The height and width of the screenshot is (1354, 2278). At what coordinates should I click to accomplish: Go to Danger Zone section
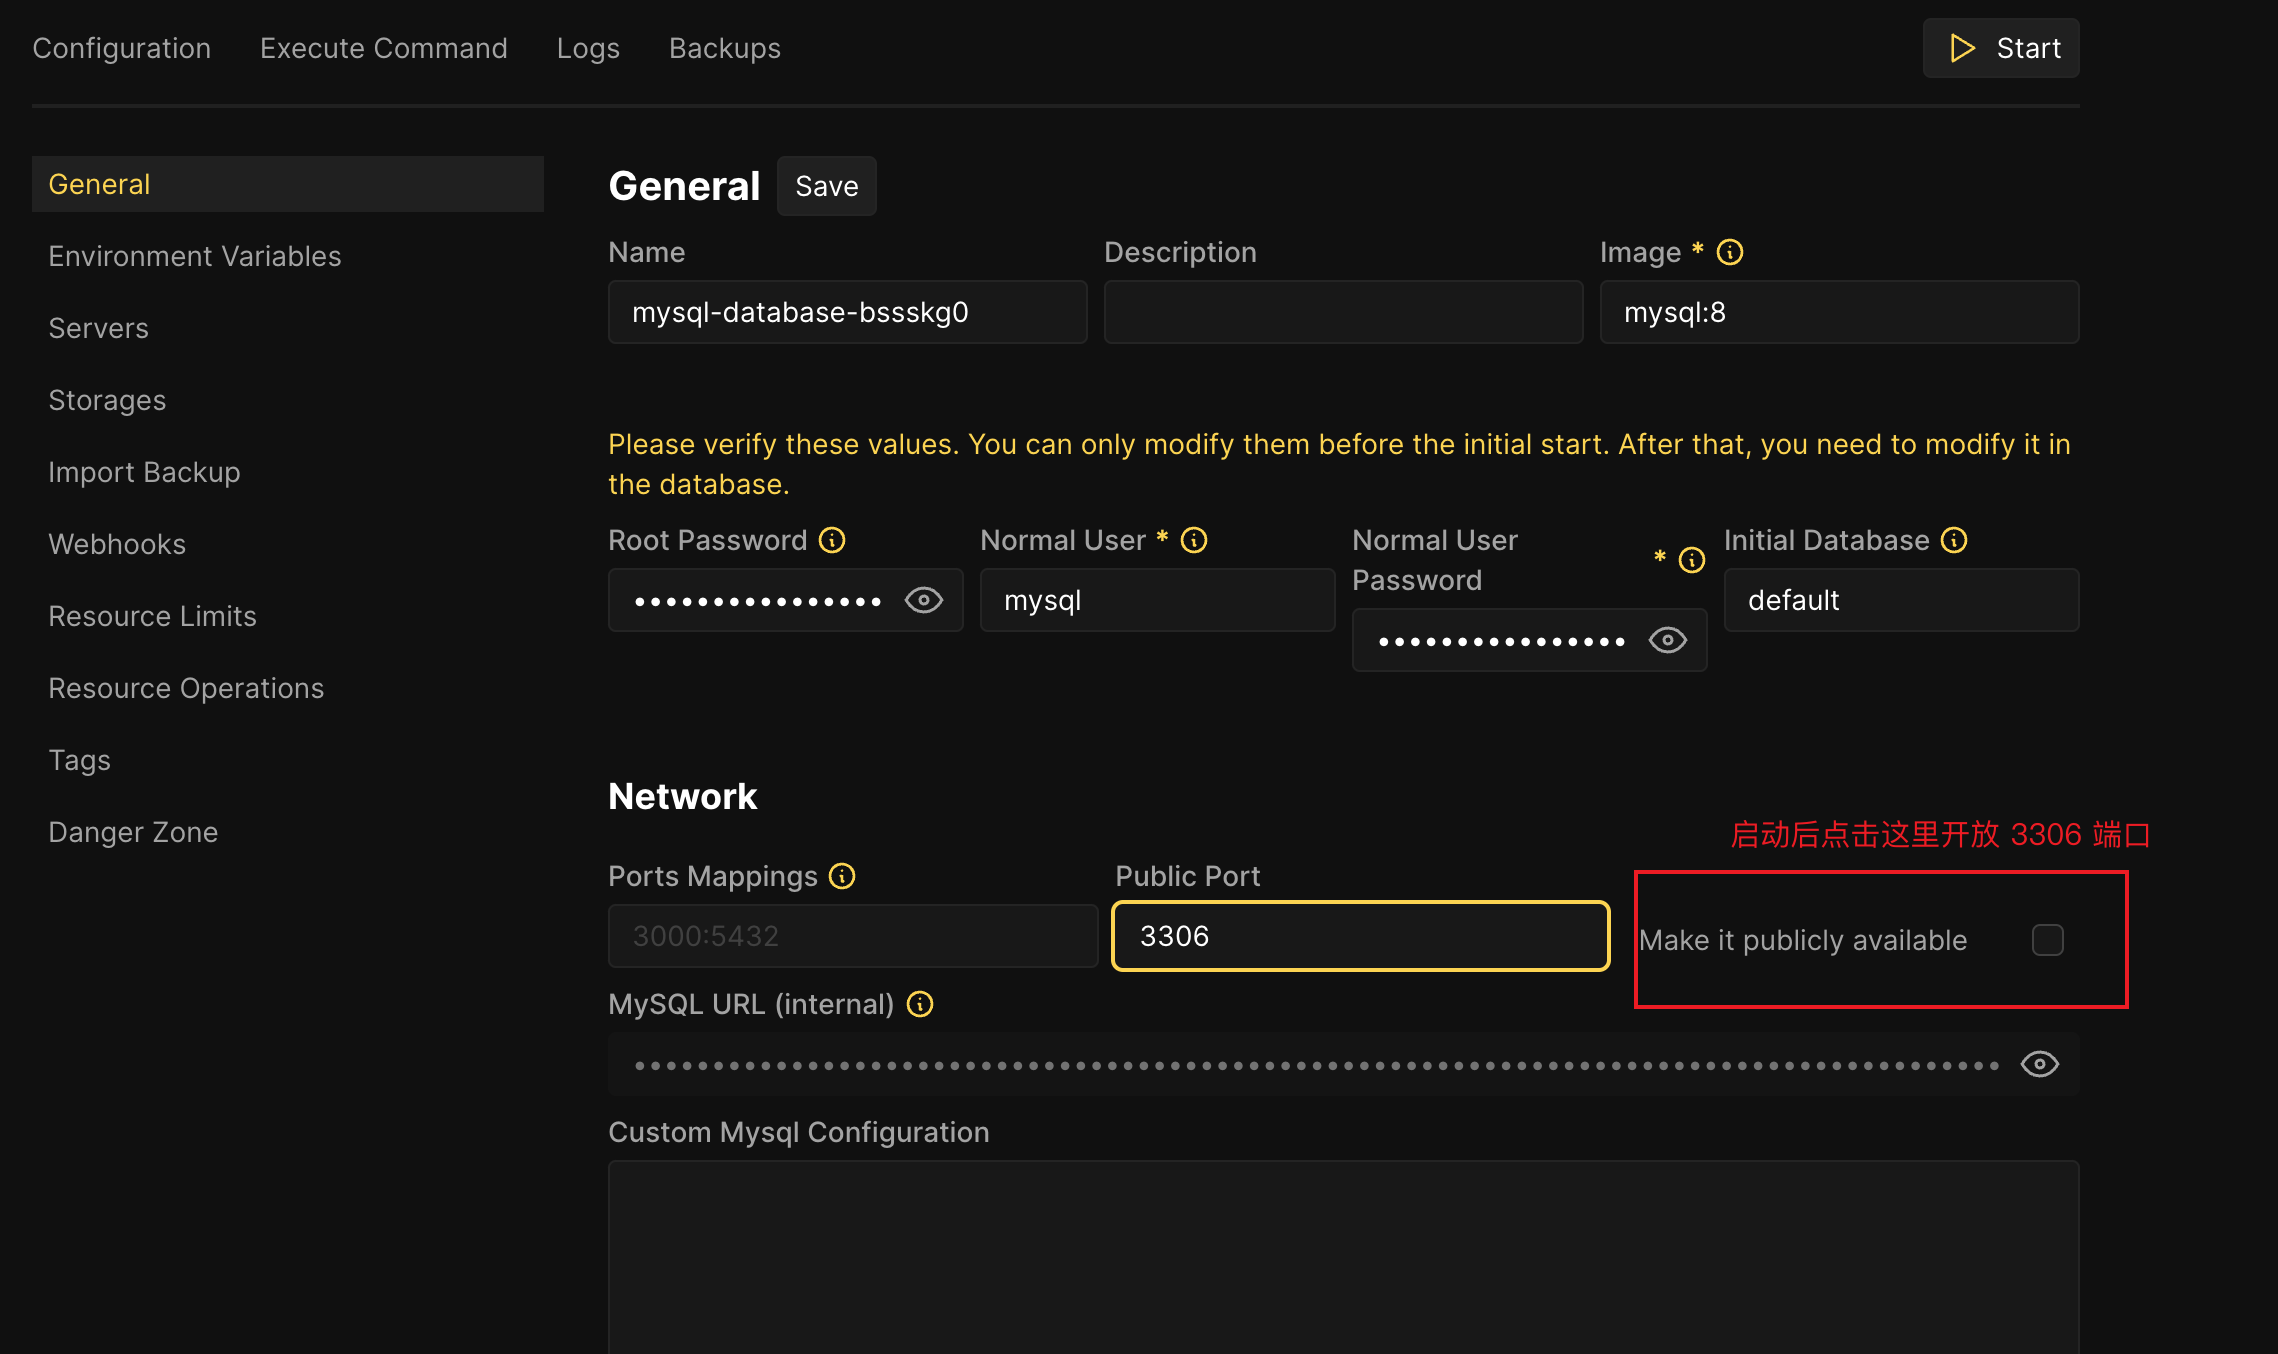[x=132, y=832]
